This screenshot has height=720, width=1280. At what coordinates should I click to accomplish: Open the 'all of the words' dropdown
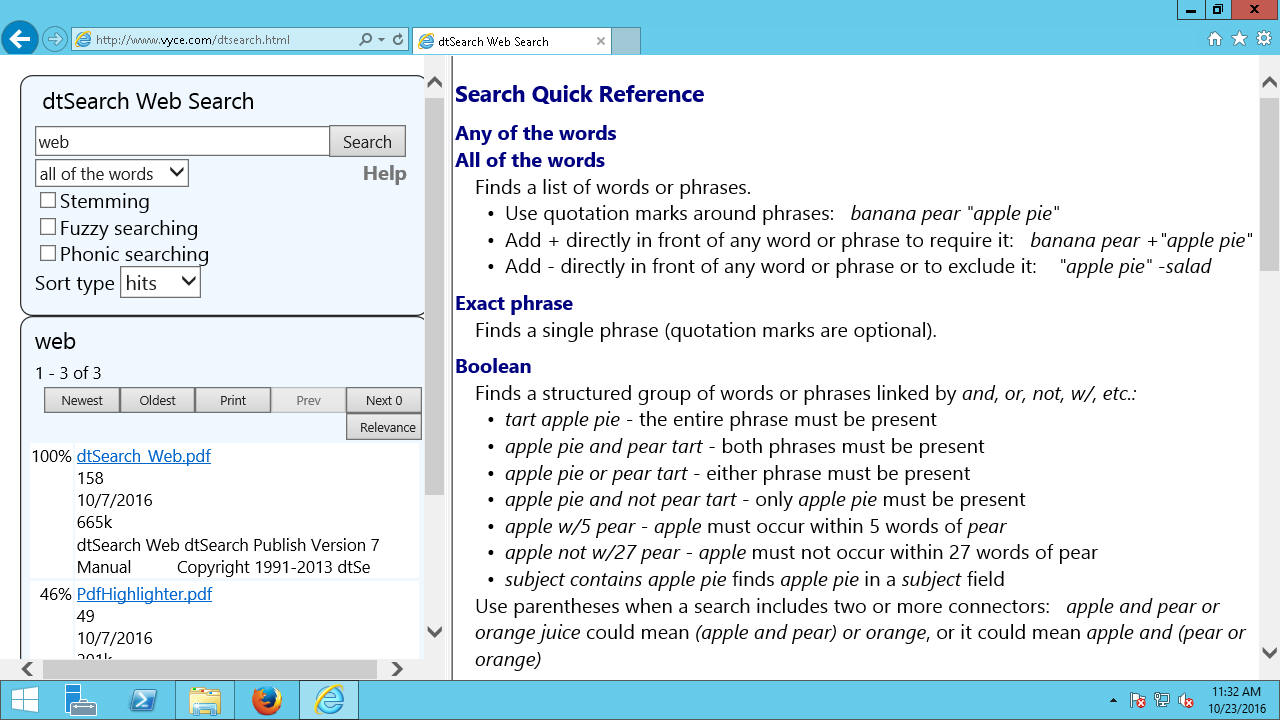[x=112, y=173]
